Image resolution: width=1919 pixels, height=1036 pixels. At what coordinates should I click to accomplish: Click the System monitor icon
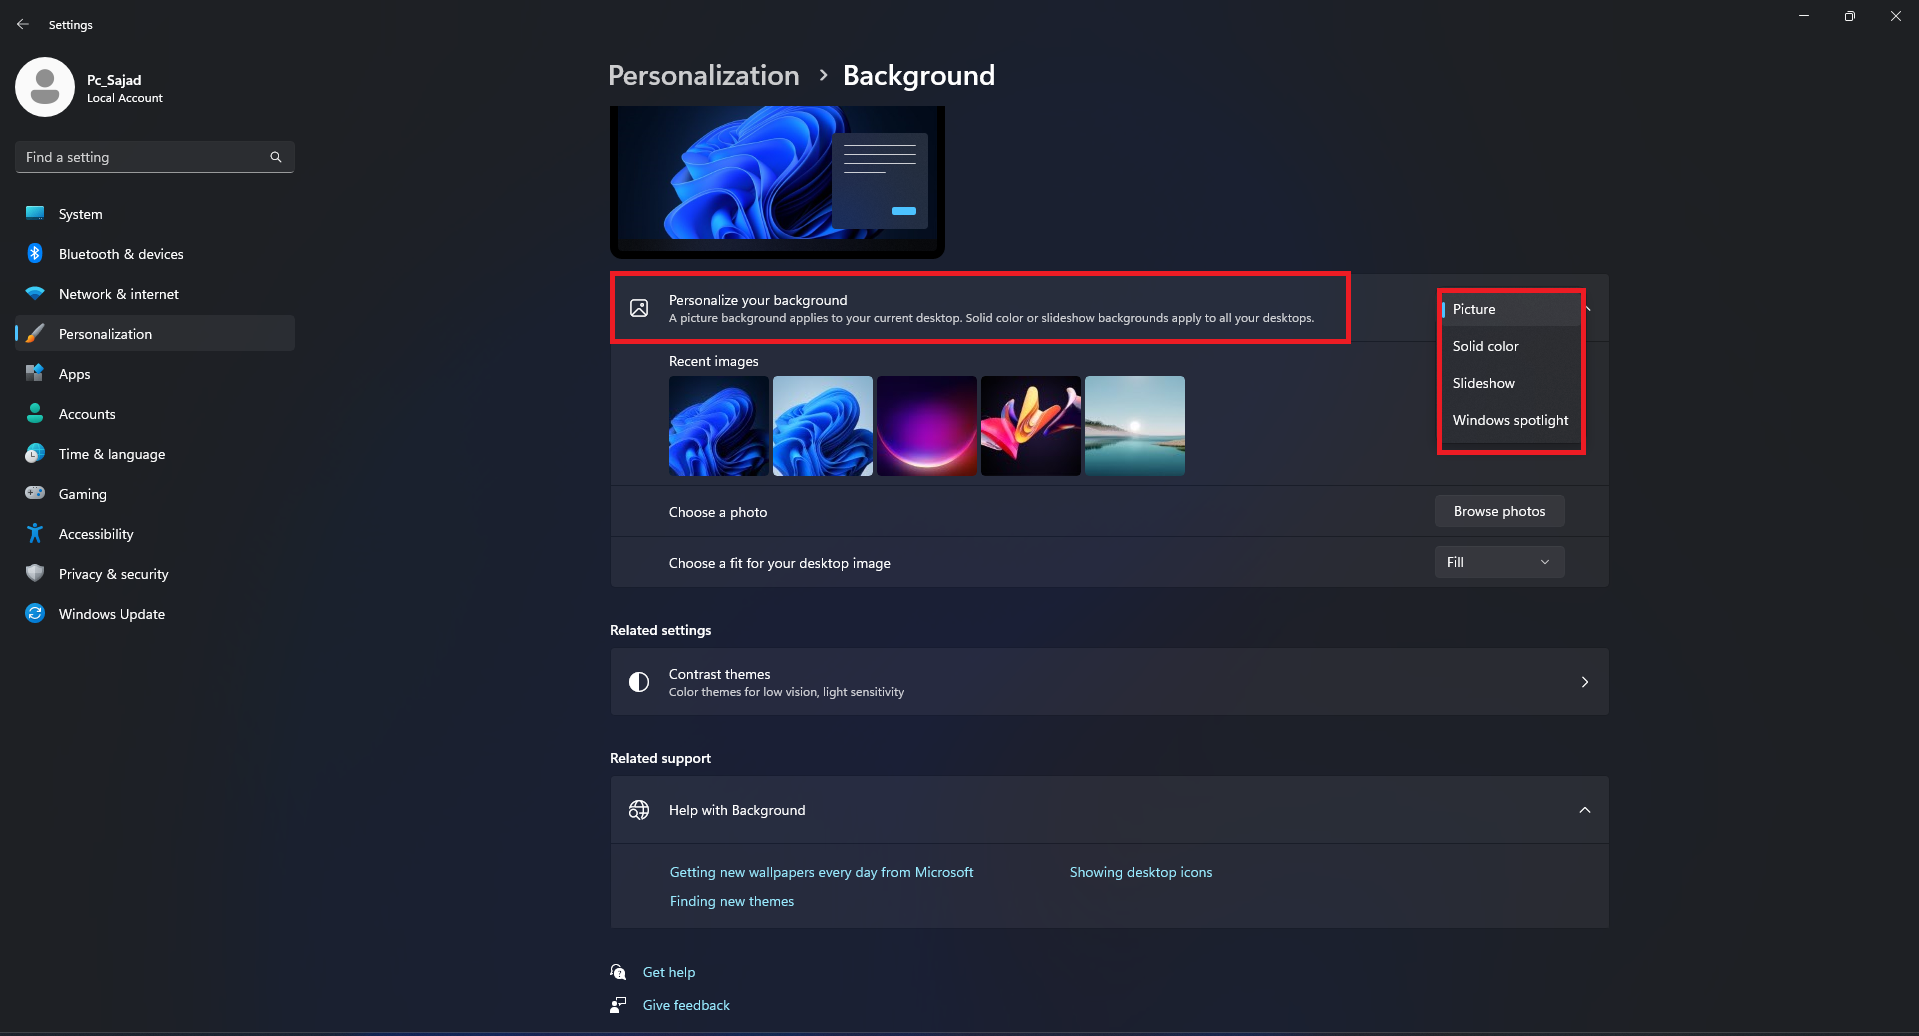35,213
